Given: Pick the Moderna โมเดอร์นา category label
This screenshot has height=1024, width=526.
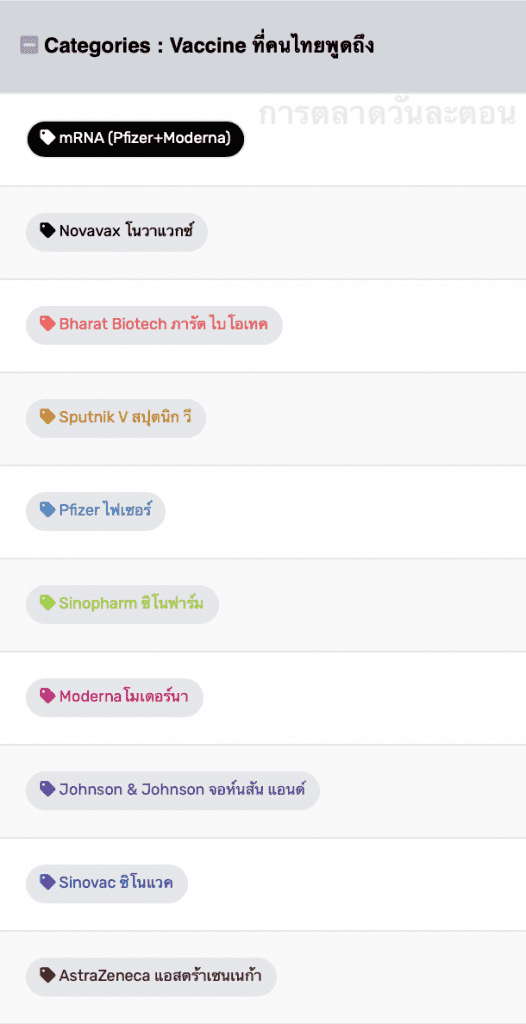Looking at the screenshot, I should tap(114, 697).
